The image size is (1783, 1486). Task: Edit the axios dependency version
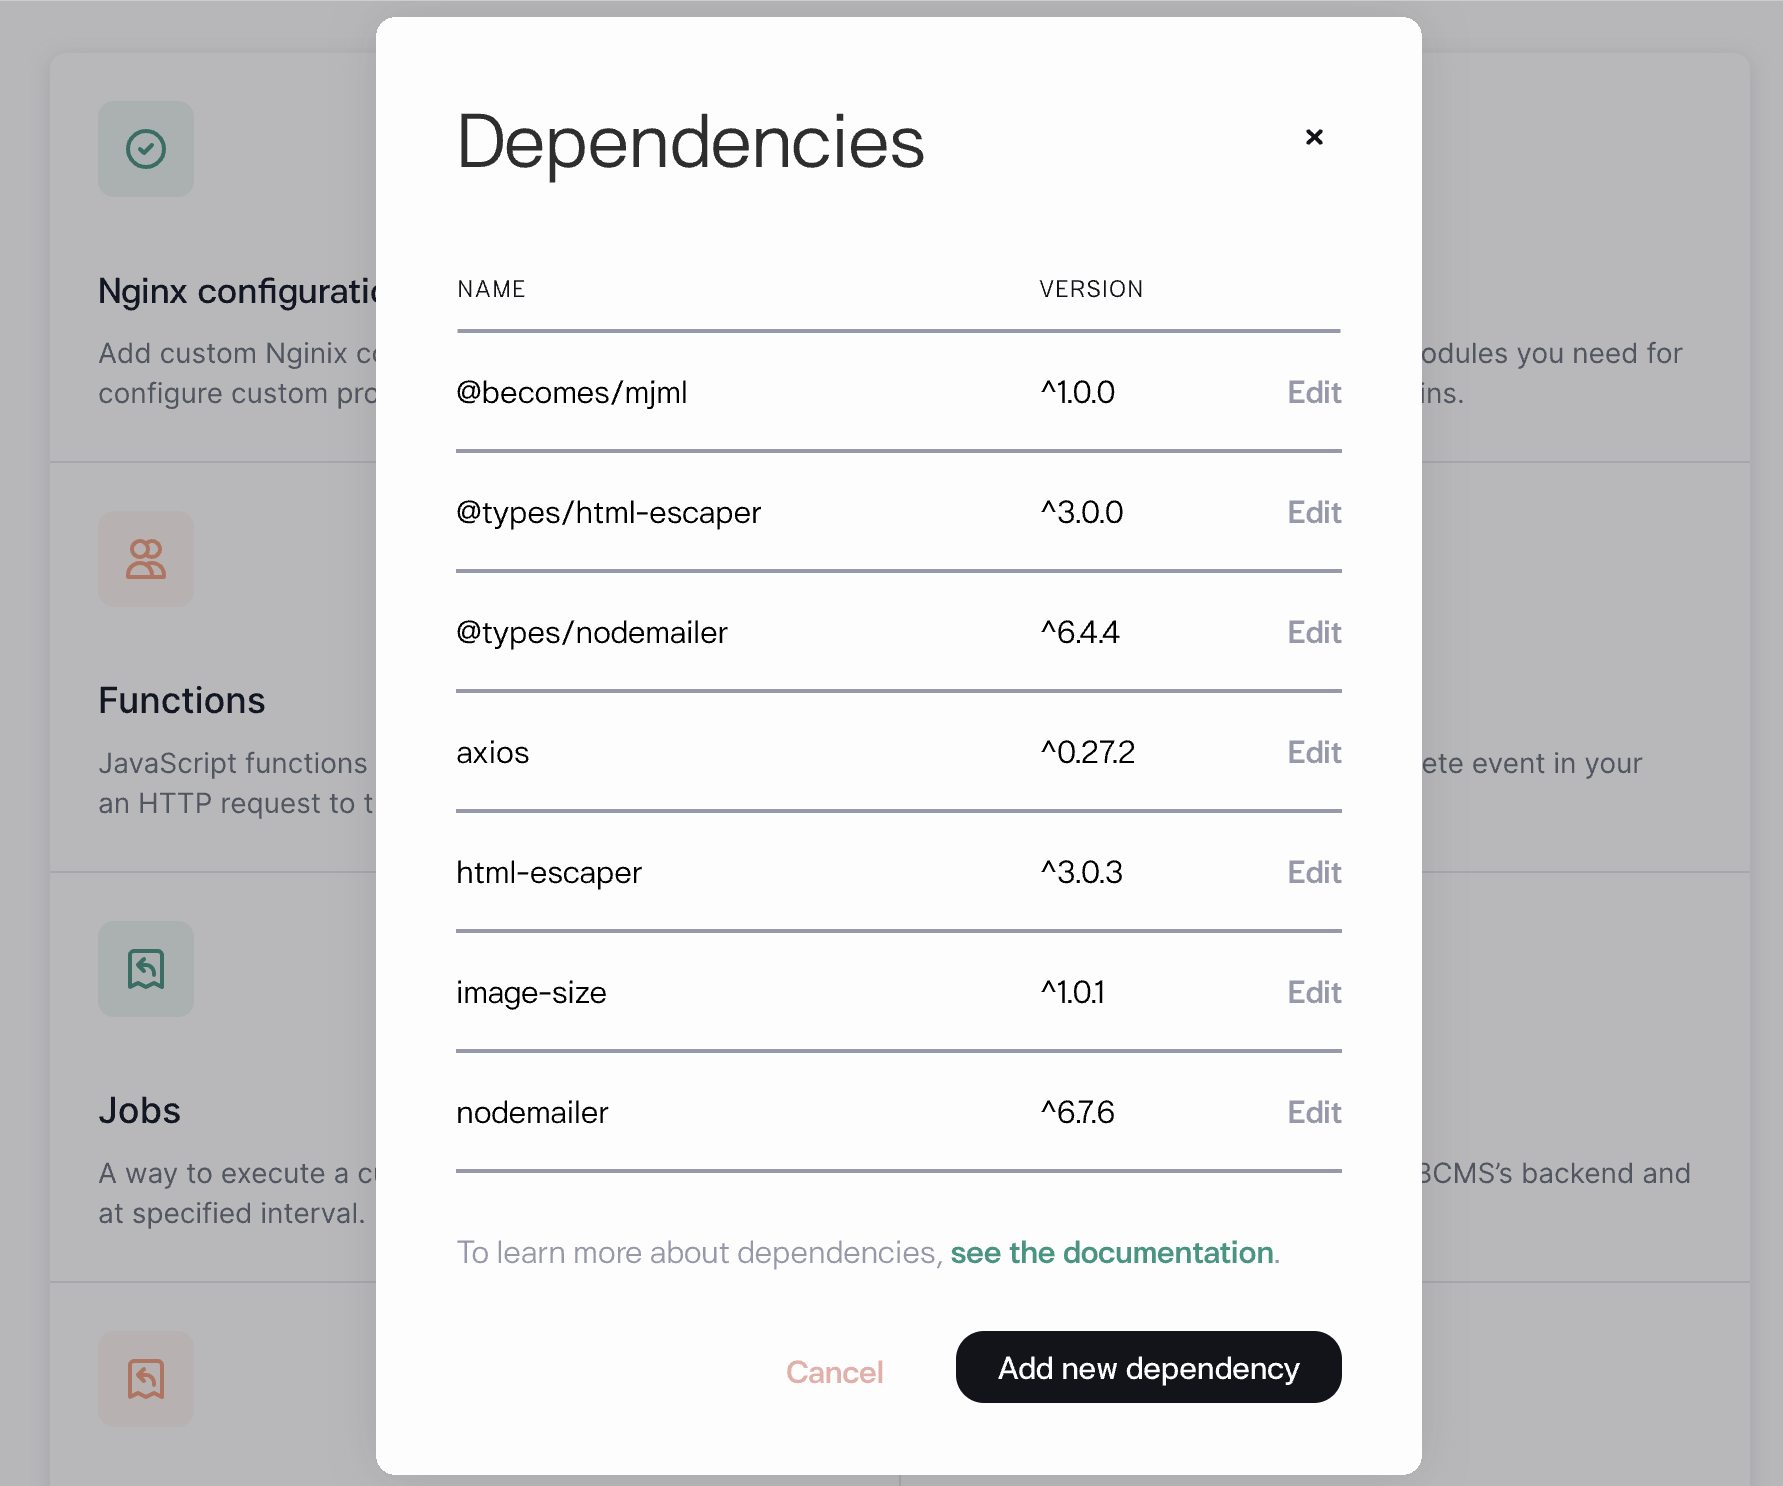1313,752
